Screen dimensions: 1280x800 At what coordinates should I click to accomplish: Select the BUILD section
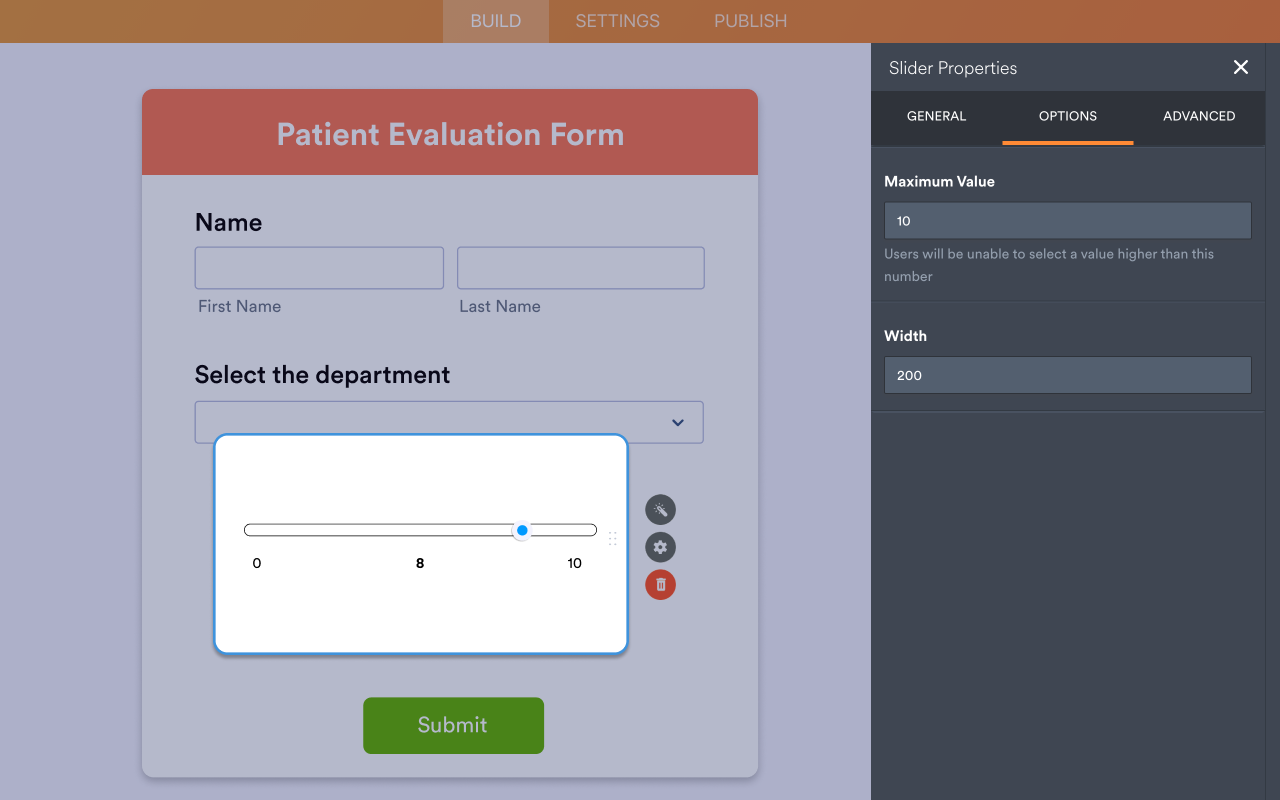[x=495, y=20]
